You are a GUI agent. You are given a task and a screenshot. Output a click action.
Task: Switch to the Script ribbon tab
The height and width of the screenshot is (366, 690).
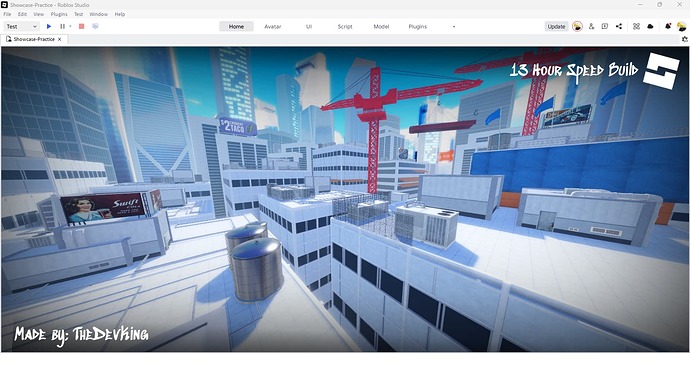point(345,26)
